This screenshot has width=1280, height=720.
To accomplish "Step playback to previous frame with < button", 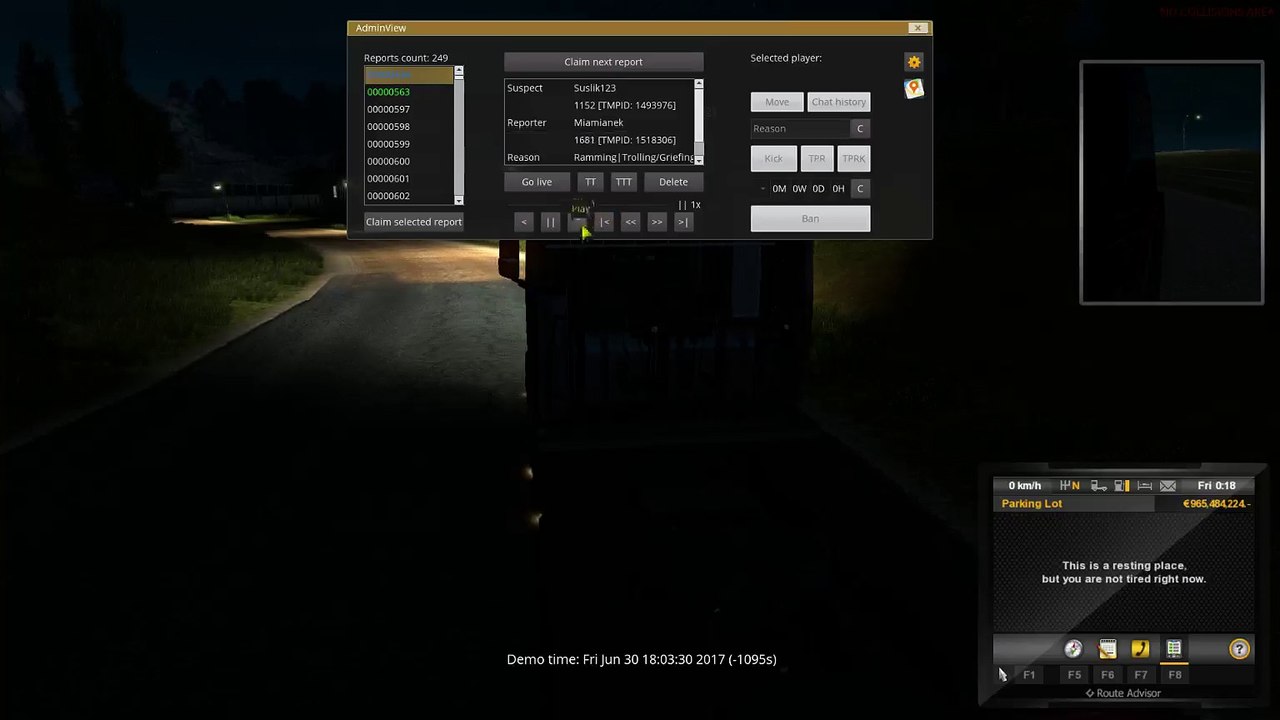I will (524, 222).
